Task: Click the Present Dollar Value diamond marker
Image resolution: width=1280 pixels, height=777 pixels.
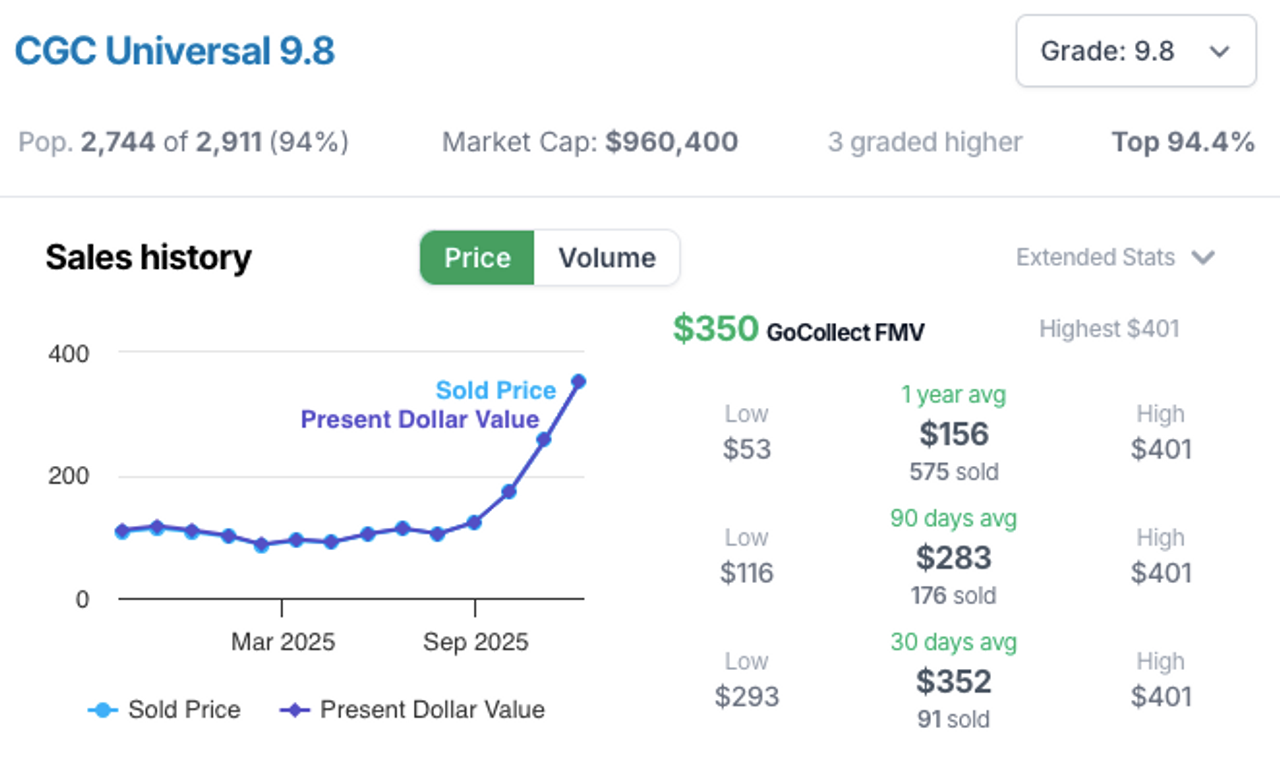Action: (294, 710)
